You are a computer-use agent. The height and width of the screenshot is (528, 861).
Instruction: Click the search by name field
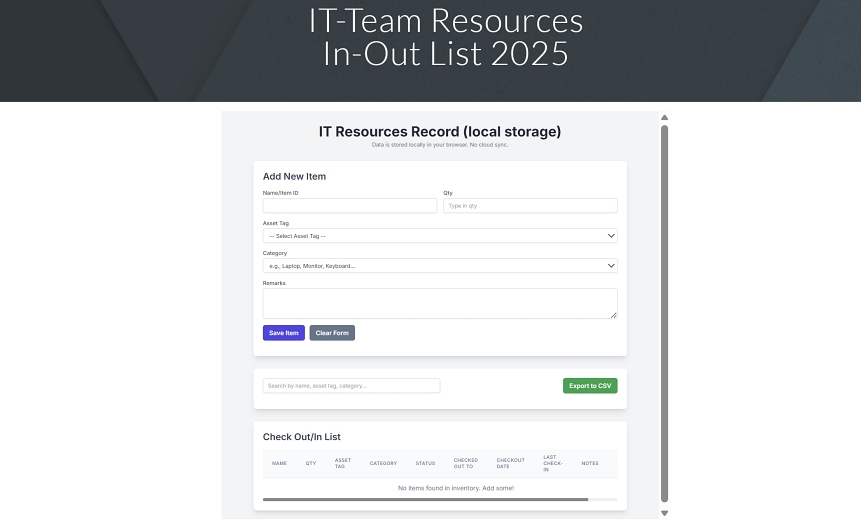(x=351, y=386)
